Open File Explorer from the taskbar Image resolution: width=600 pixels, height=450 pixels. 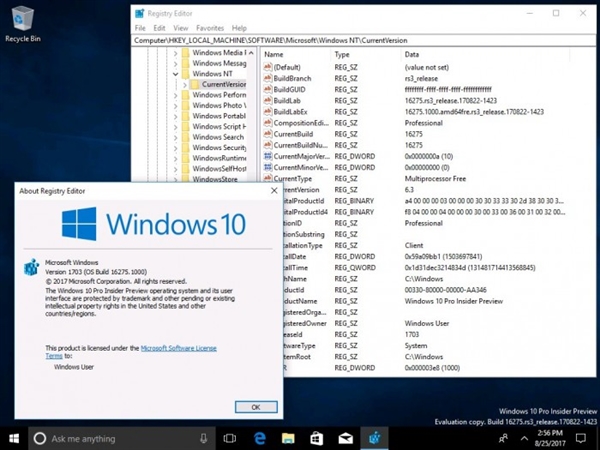click(287, 438)
